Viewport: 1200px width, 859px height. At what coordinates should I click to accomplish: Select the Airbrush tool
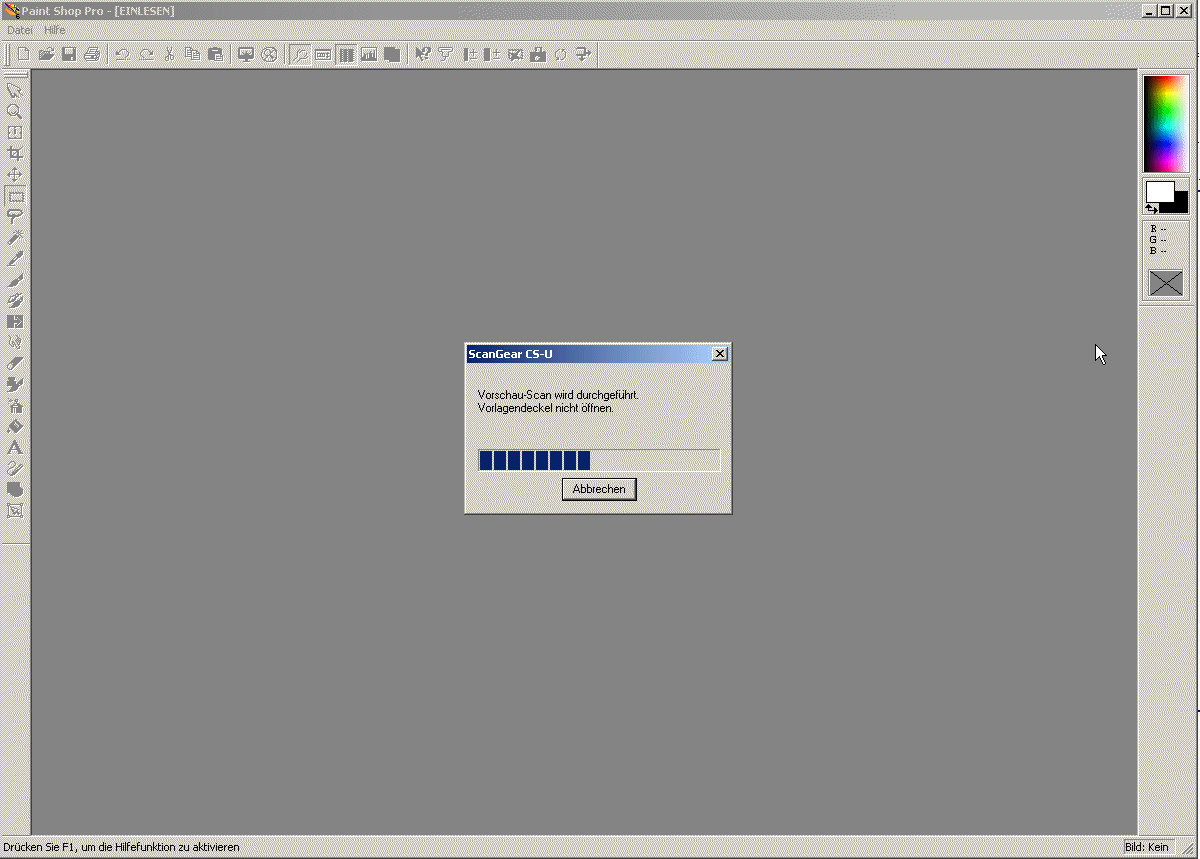[x=15, y=406]
